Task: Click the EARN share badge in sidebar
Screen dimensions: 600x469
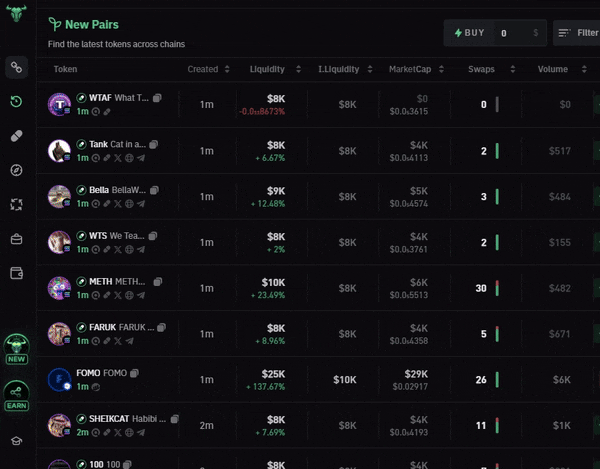Action: pos(16,396)
